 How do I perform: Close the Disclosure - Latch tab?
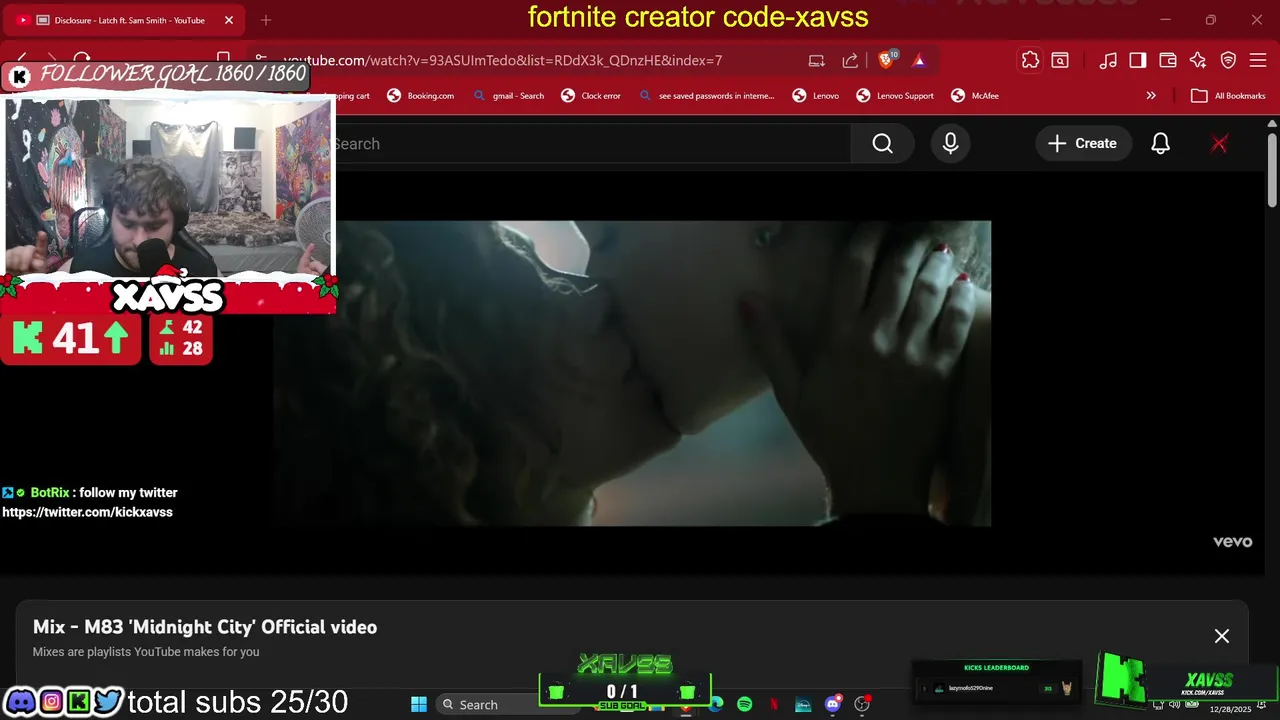click(229, 20)
